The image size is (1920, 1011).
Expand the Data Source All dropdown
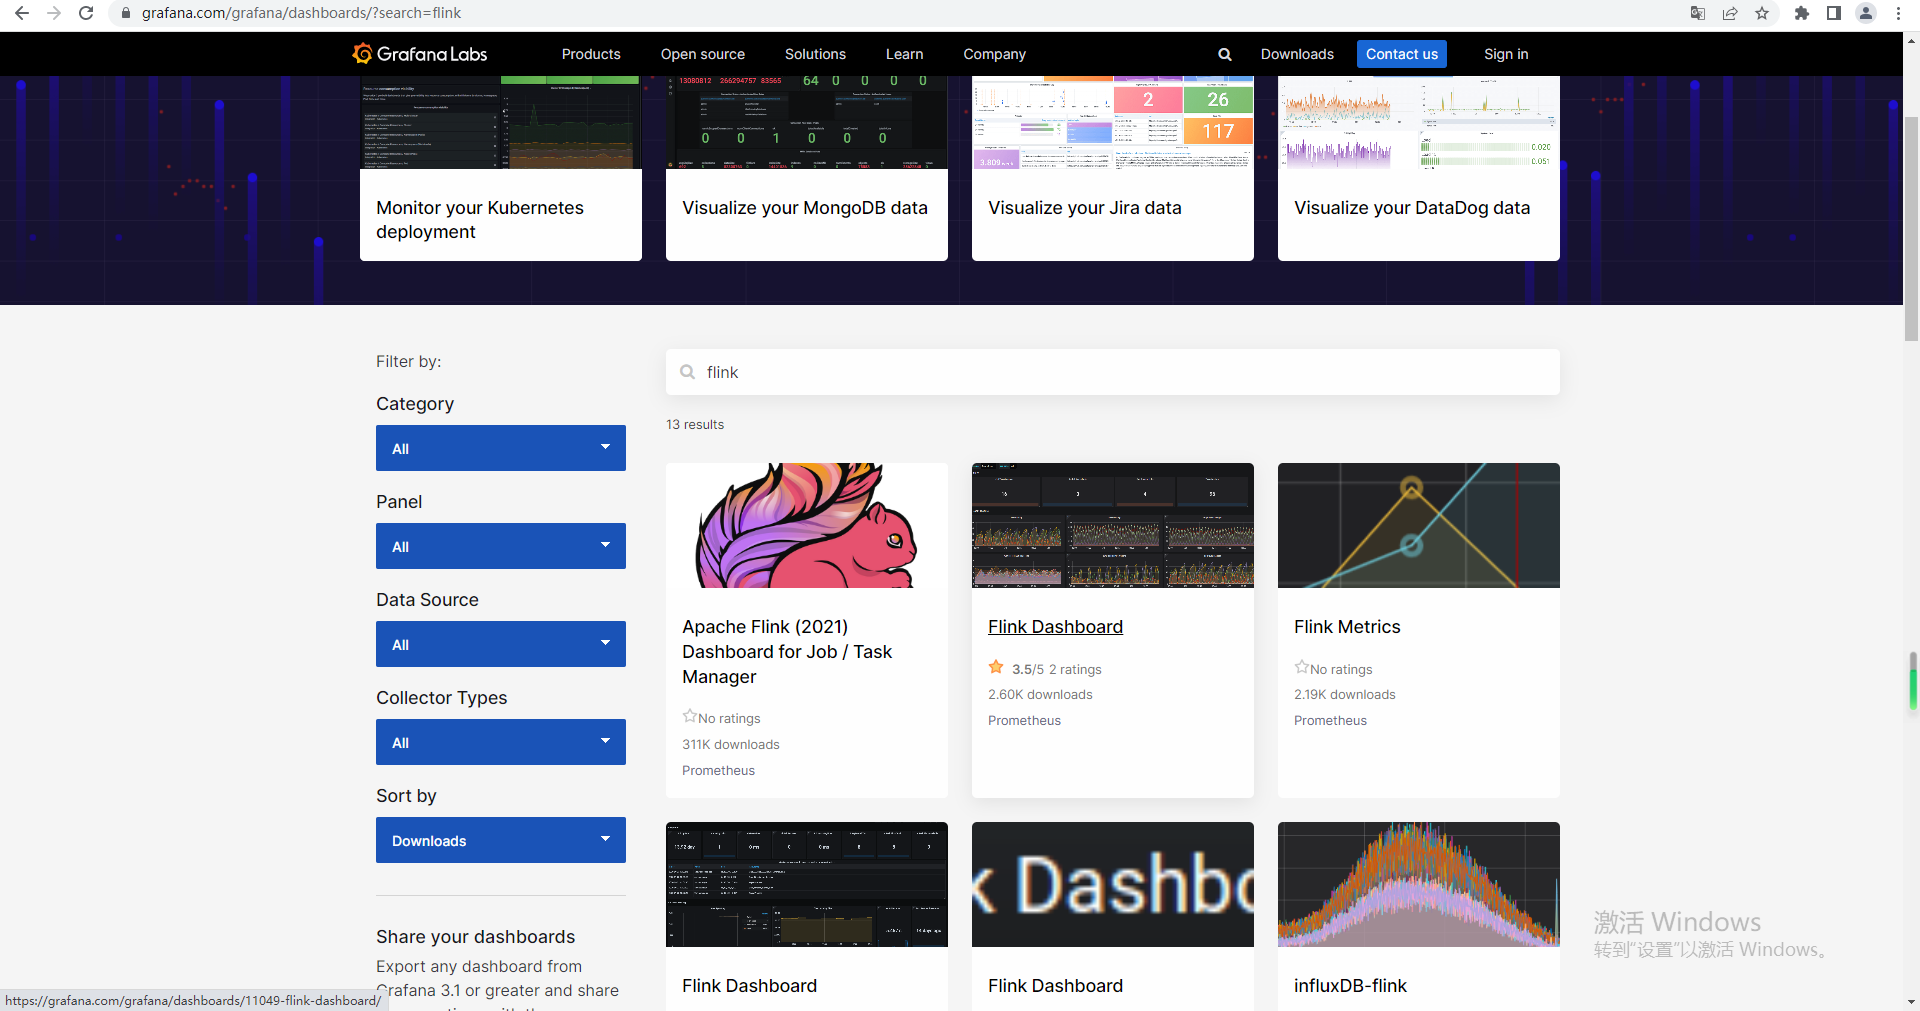tap(501, 644)
